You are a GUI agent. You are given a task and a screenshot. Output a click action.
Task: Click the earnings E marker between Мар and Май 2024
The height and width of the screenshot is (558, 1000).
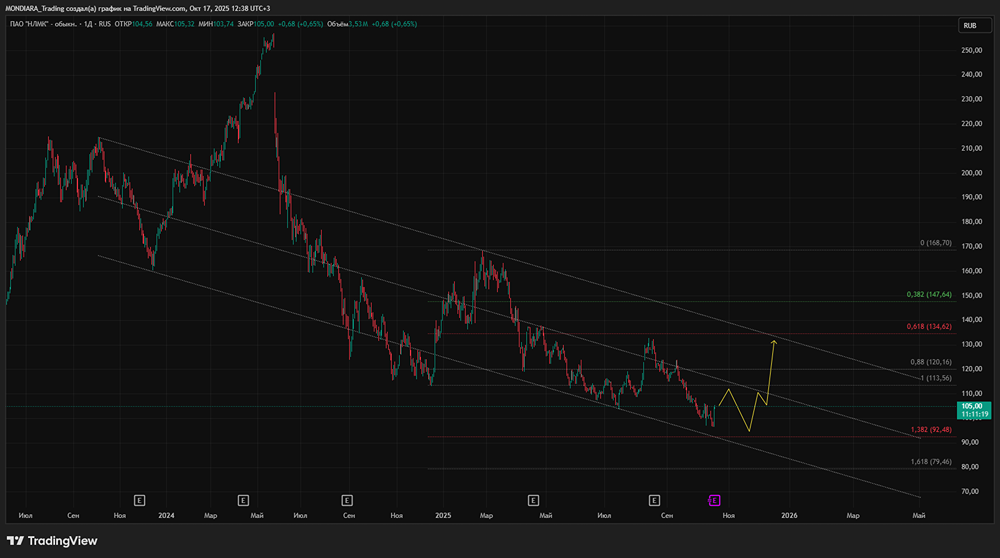tap(243, 498)
